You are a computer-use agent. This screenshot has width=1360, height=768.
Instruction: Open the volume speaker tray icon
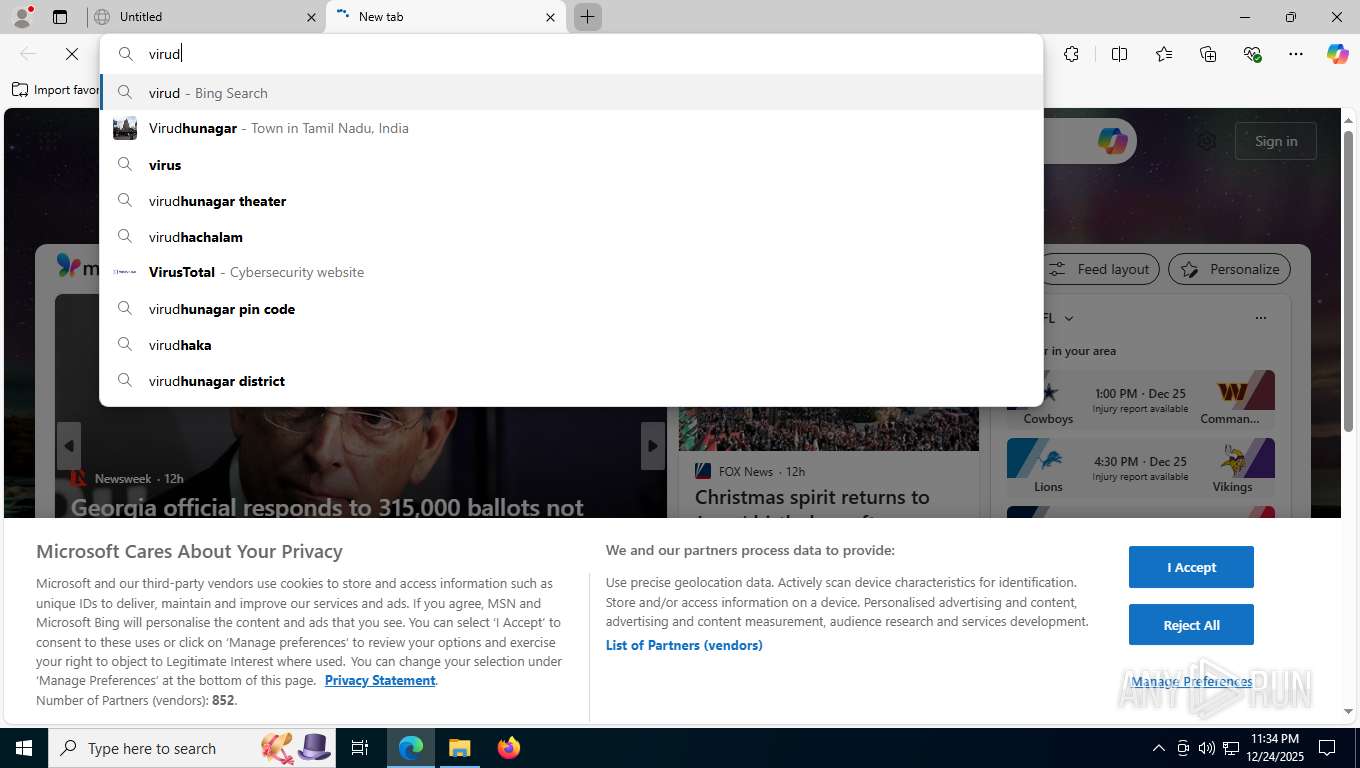coord(1207,748)
